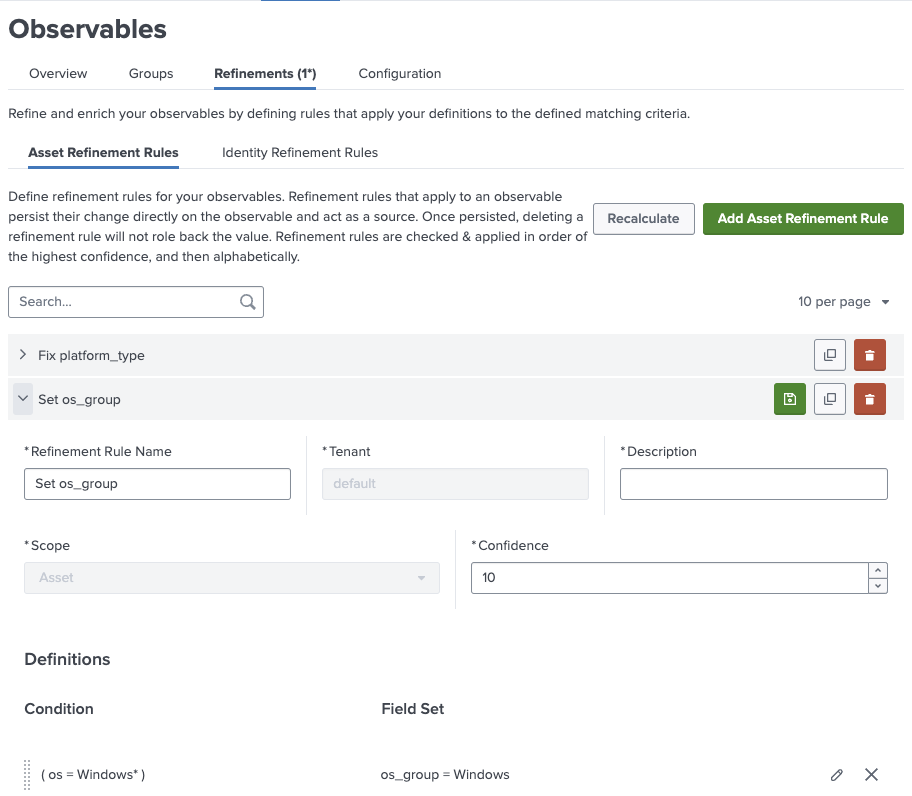The image size is (912, 796).
Task: Collapse the Set os_group rule
Action: (22, 398)
